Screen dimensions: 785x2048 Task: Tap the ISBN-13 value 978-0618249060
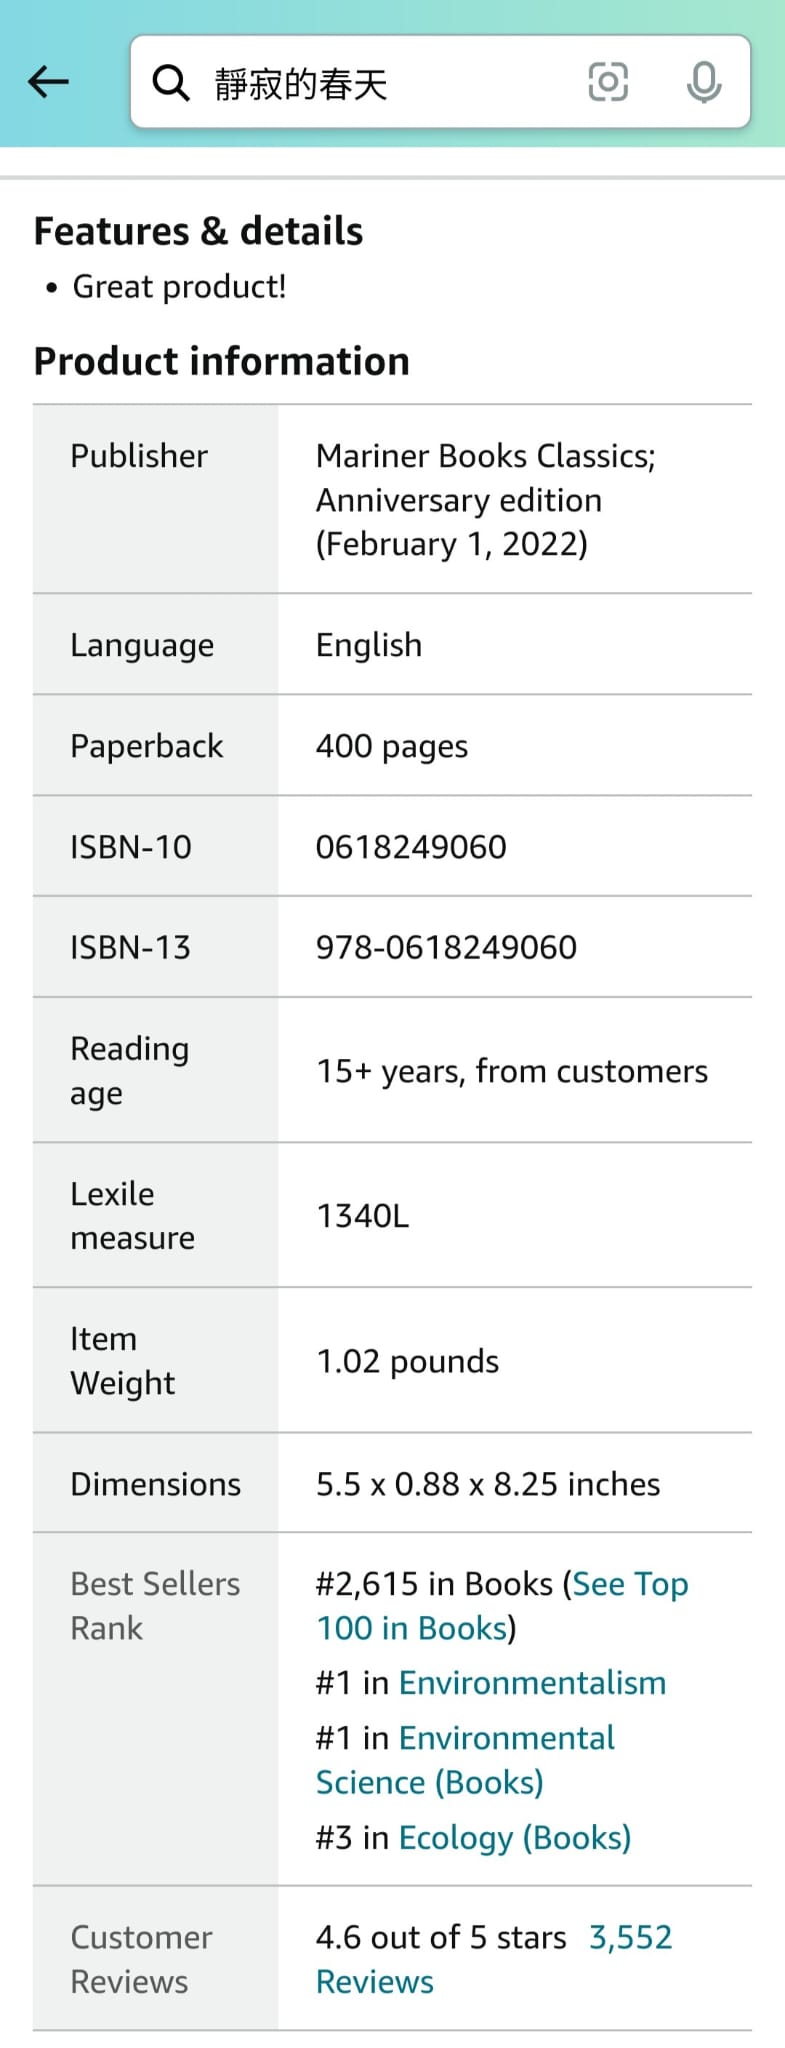(446, 947)
